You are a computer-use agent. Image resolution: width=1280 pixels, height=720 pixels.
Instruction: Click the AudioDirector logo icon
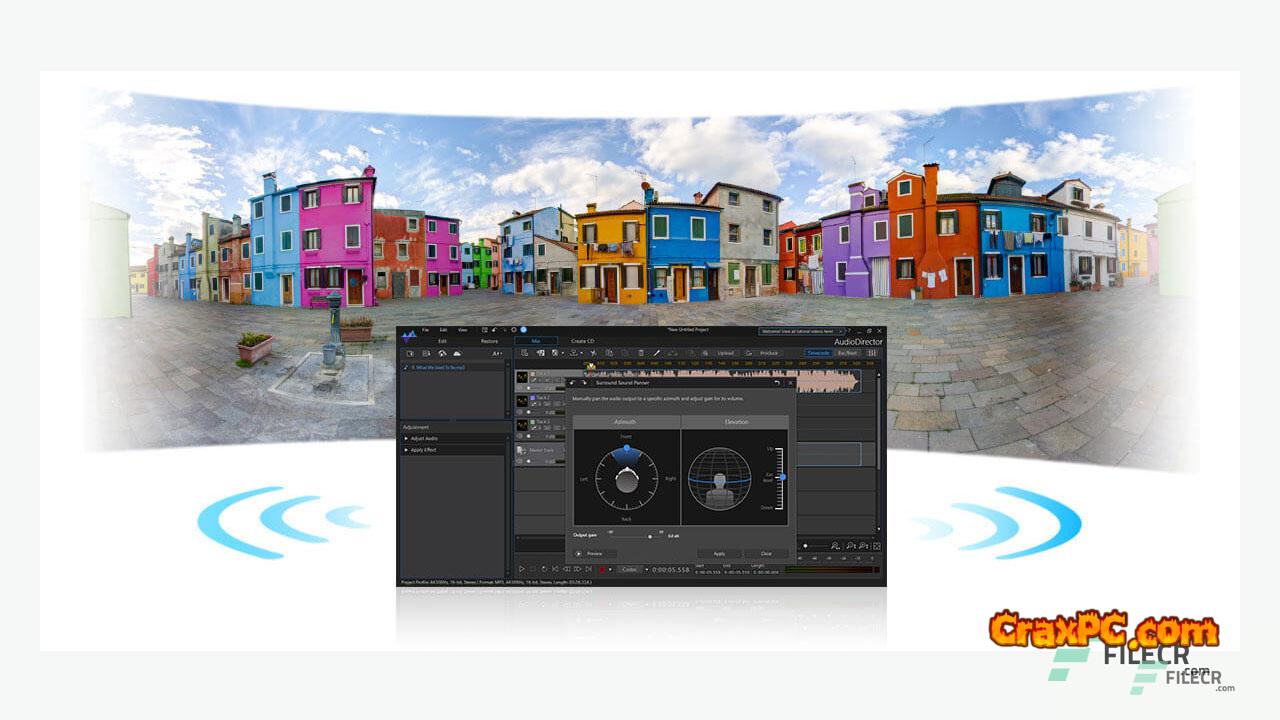click(409, 337)
